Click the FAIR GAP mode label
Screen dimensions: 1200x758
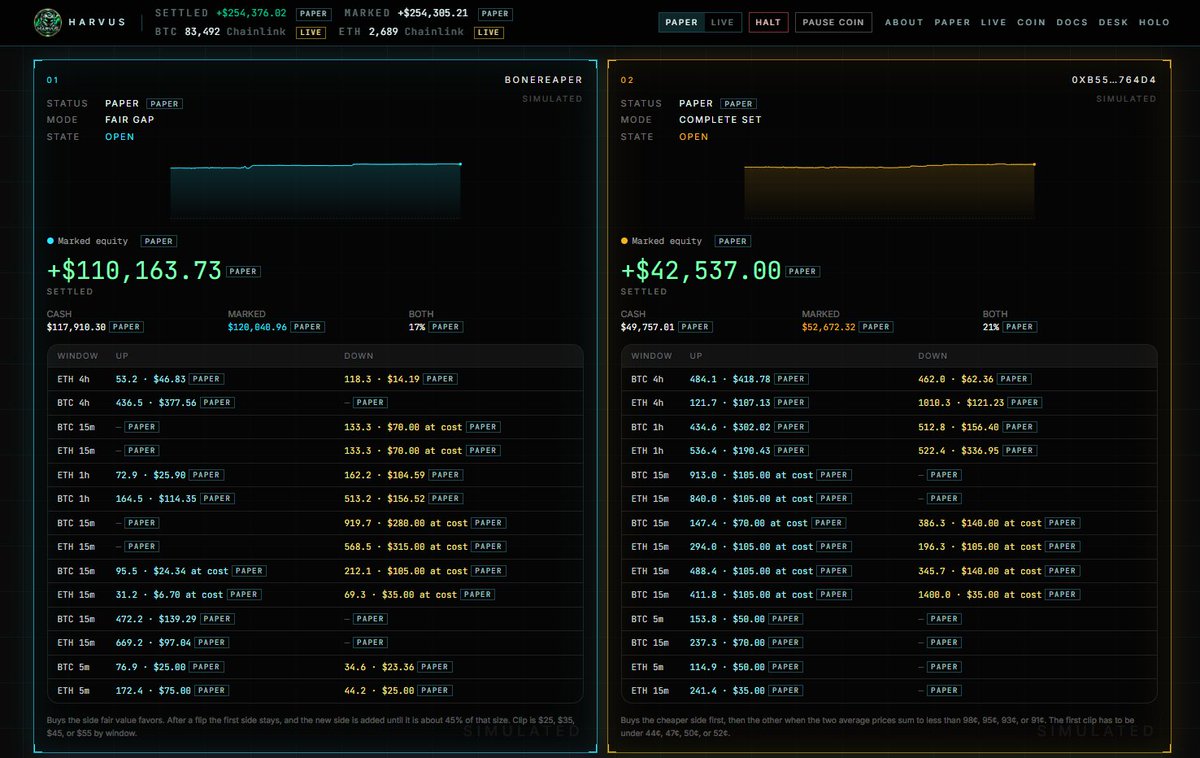(x=130, y=120)
